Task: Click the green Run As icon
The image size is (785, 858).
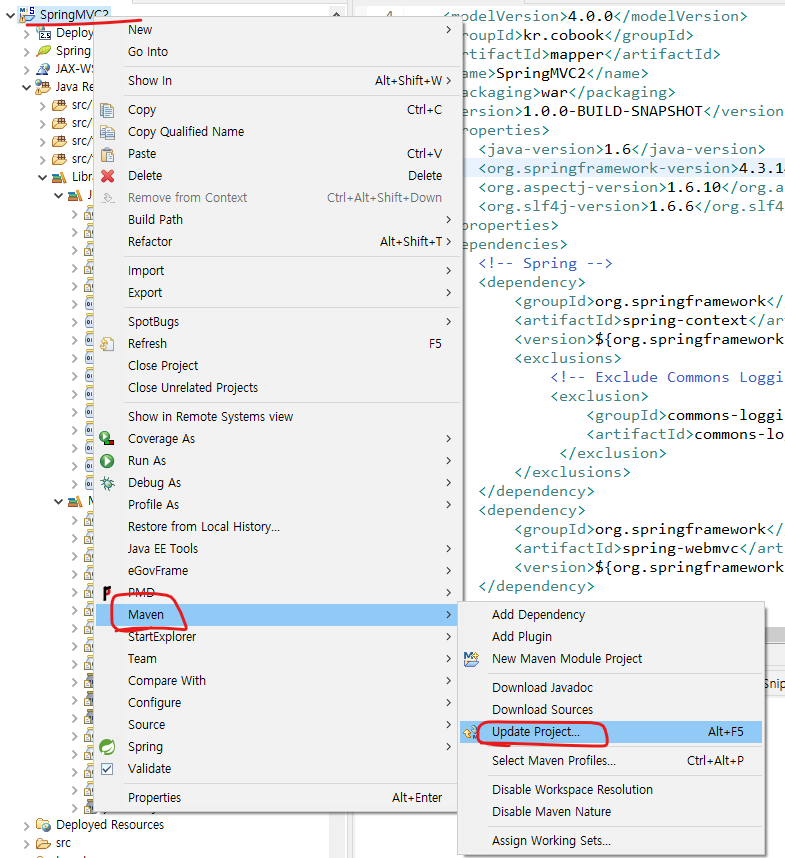Action: 107,461
